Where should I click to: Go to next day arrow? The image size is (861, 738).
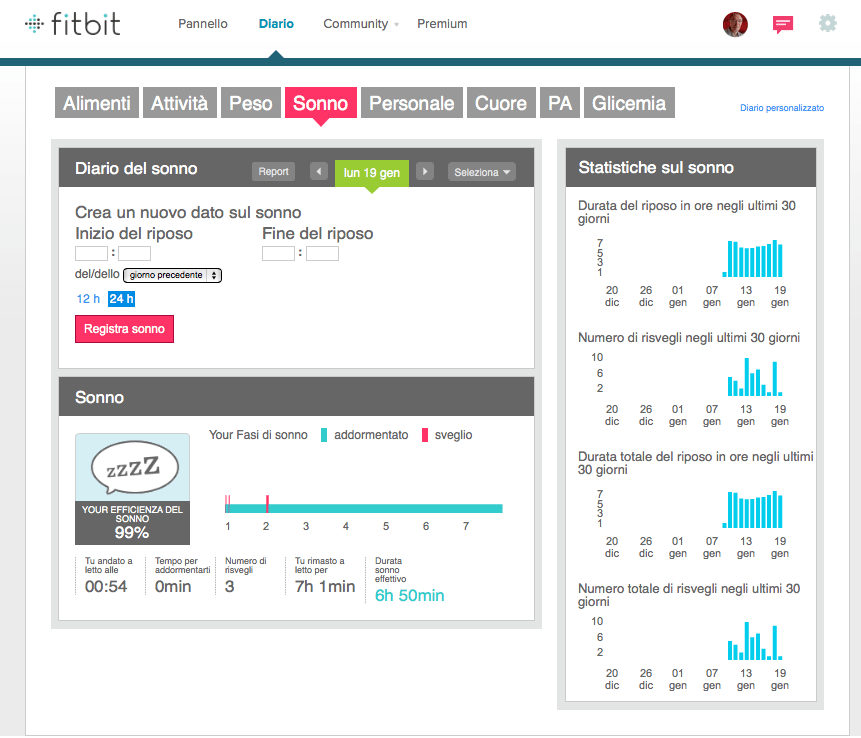[x=425, y=172]
